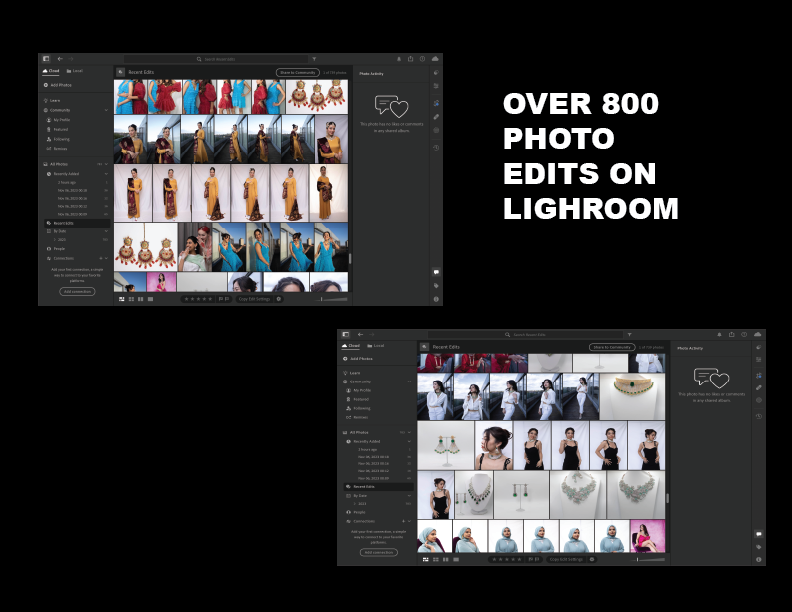This screenshot has width=792, height=612.
Task: Toggle pick flag in upper window toolbar
Action: click(221, 299)
